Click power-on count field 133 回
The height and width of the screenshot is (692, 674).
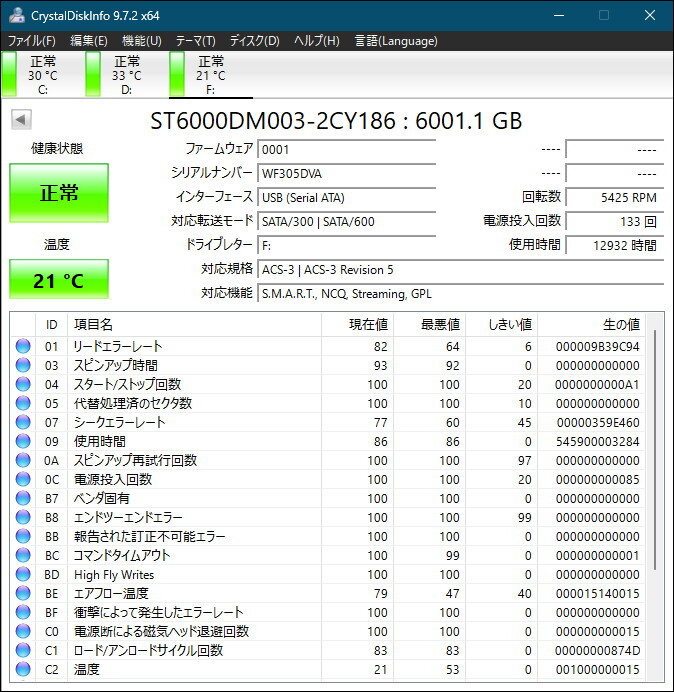click(615, 221)
